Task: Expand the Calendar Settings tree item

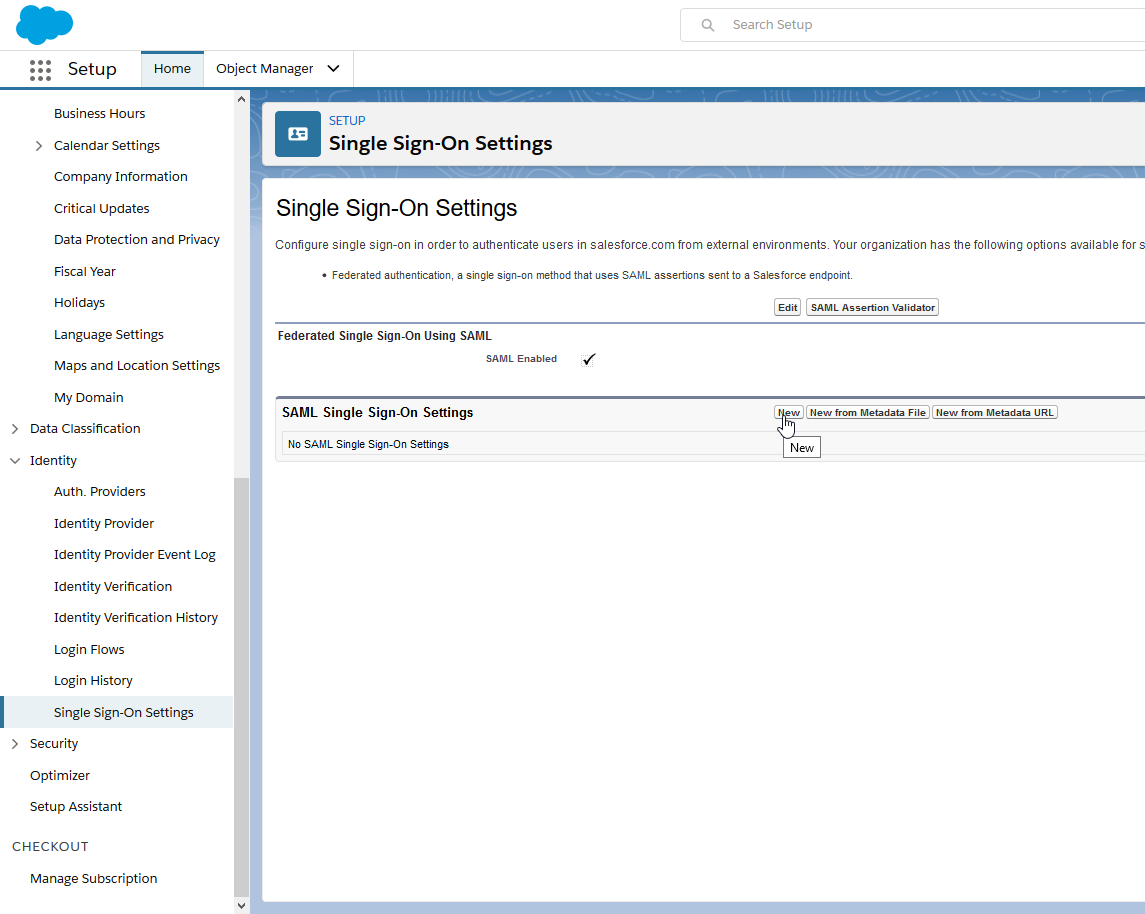Action: 39,146
